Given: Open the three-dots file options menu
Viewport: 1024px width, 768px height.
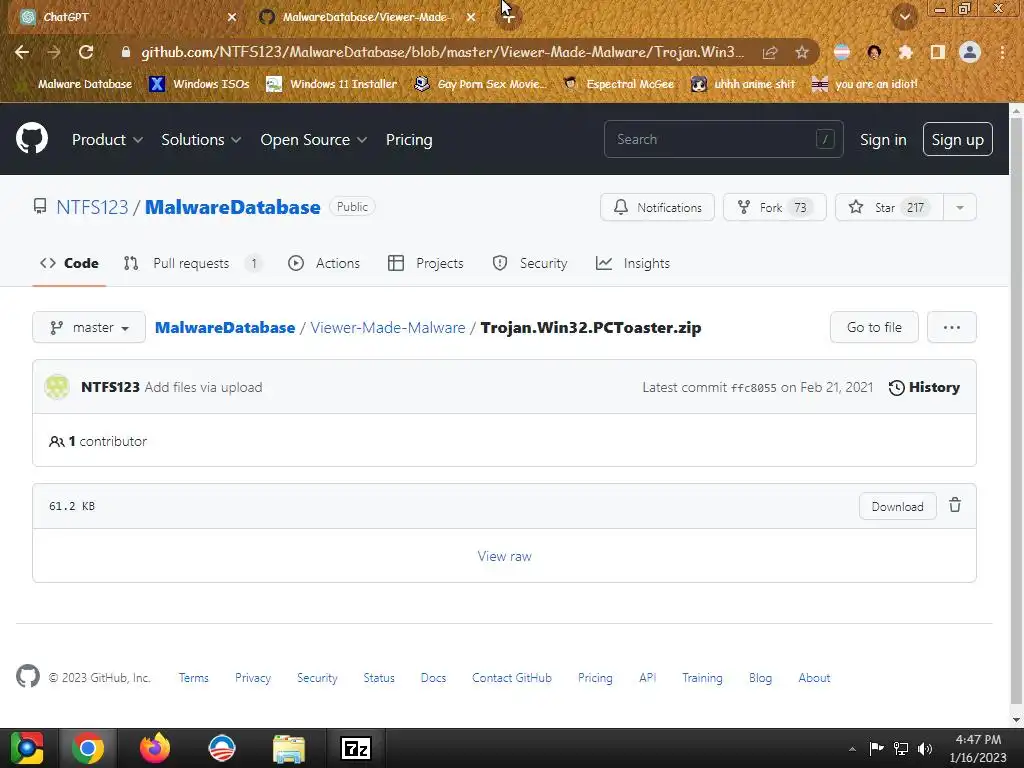Looking at the screenshot, I should (952, 327).
